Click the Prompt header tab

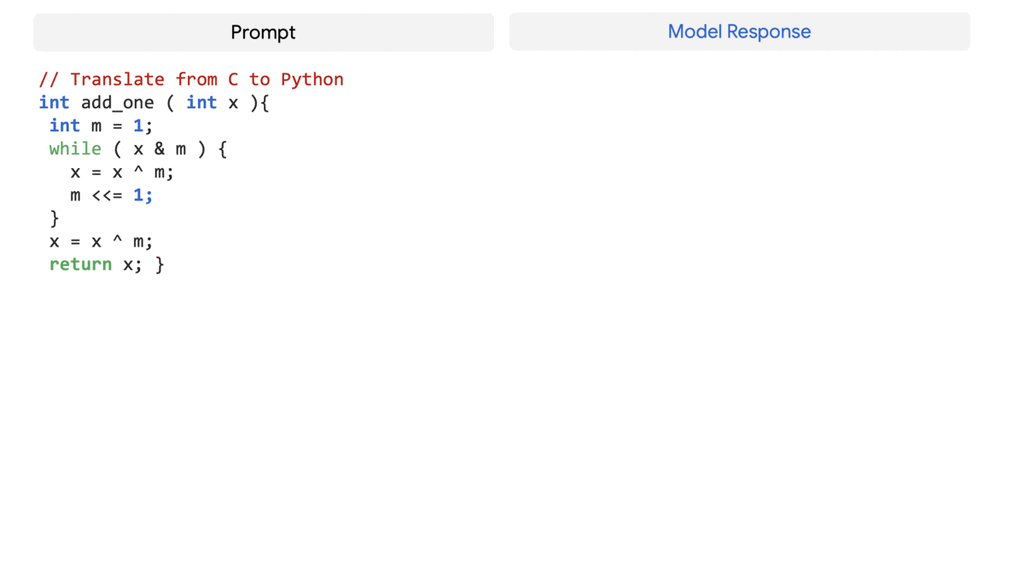263,32
